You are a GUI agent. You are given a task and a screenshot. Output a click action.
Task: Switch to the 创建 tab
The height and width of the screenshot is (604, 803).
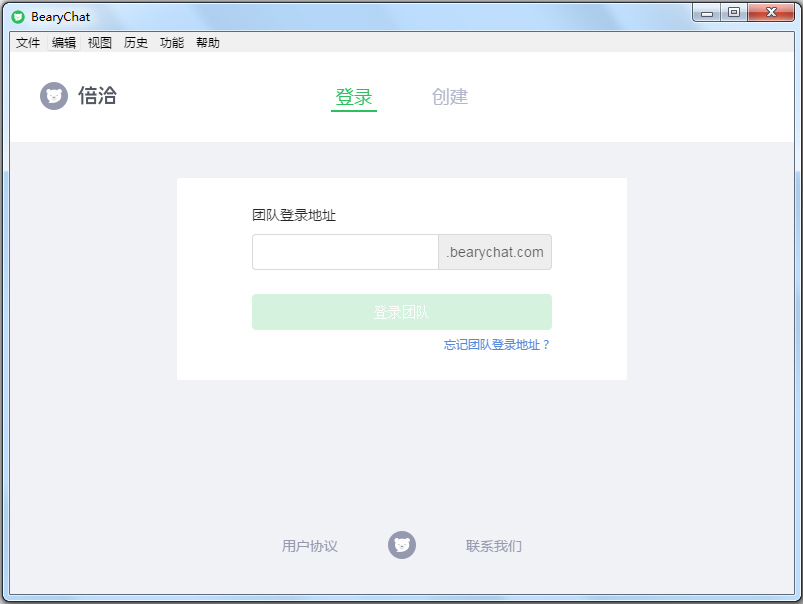[x=450, y=97]
